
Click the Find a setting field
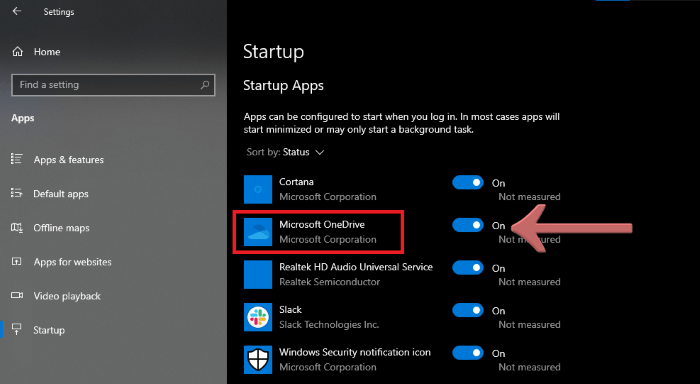(113, 85)
